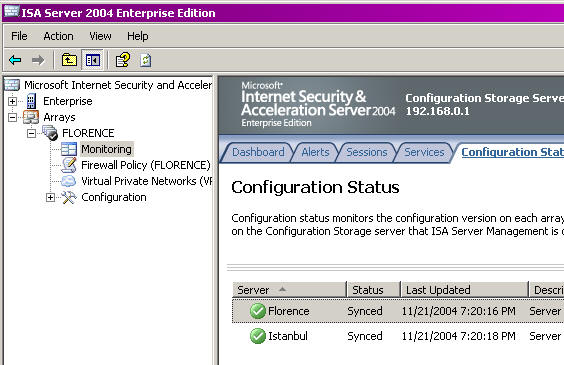
Task: Select the Monitoring tree item
Action: click(x=106, y=149)
